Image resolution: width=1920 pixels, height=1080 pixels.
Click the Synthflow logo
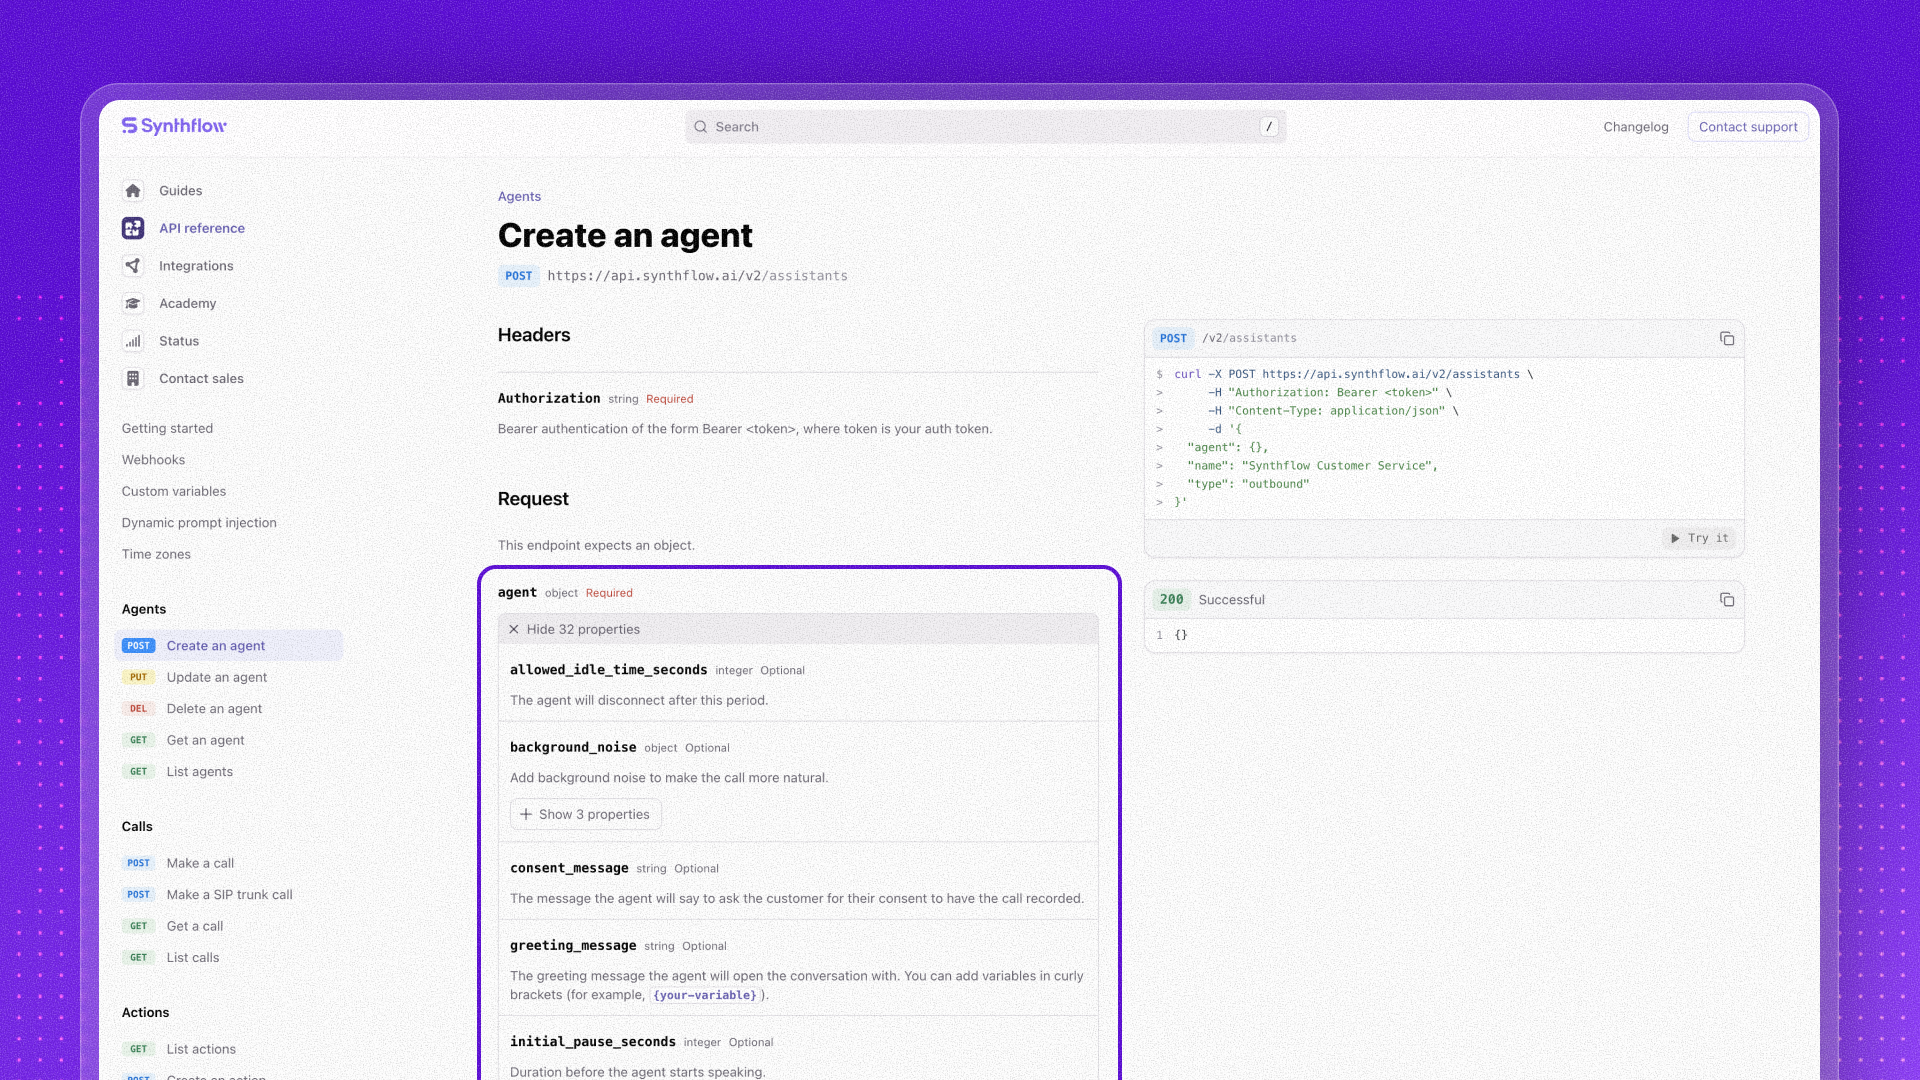pyautogui.click(x=174, y=126)
